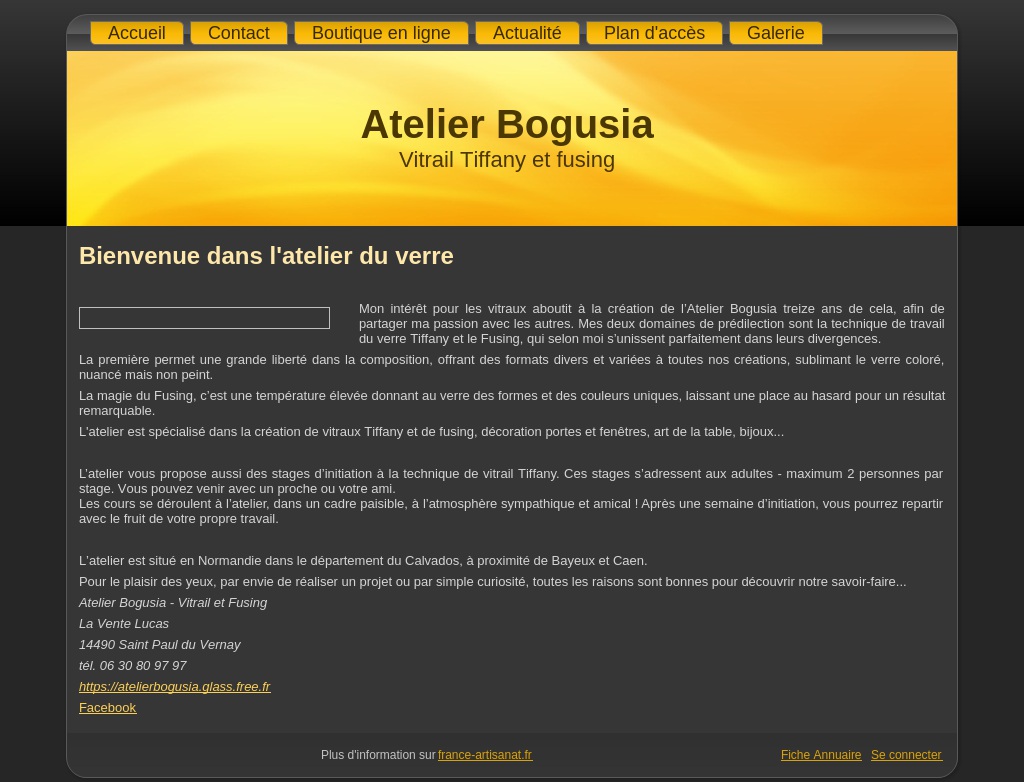Click the phone number tél. 06 30 80 97 97
Image resolution: width=1024 pixels, height=782 pixels.
133,666
